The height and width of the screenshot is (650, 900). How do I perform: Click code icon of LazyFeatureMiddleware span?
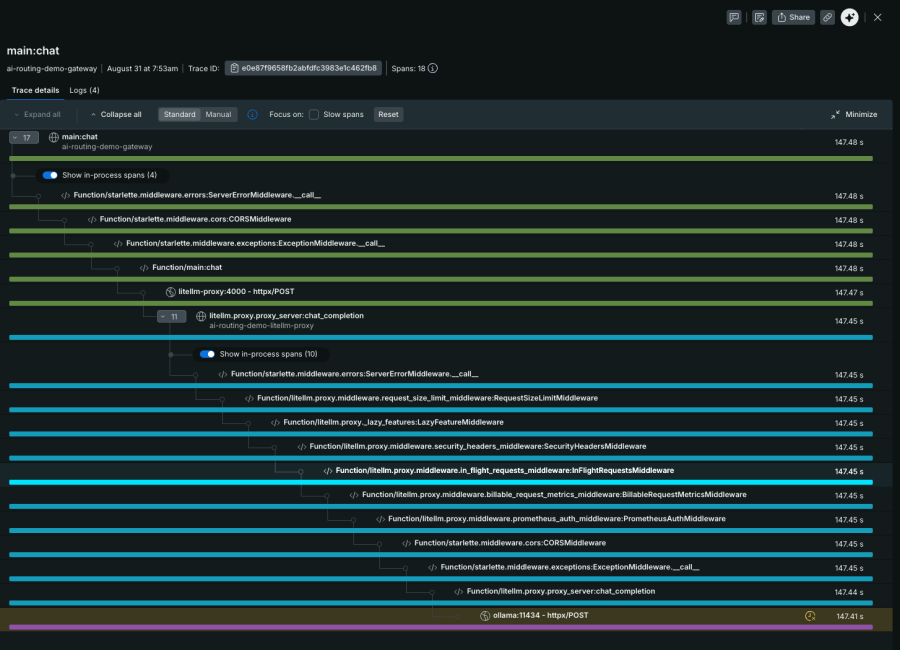pos(275,423)
